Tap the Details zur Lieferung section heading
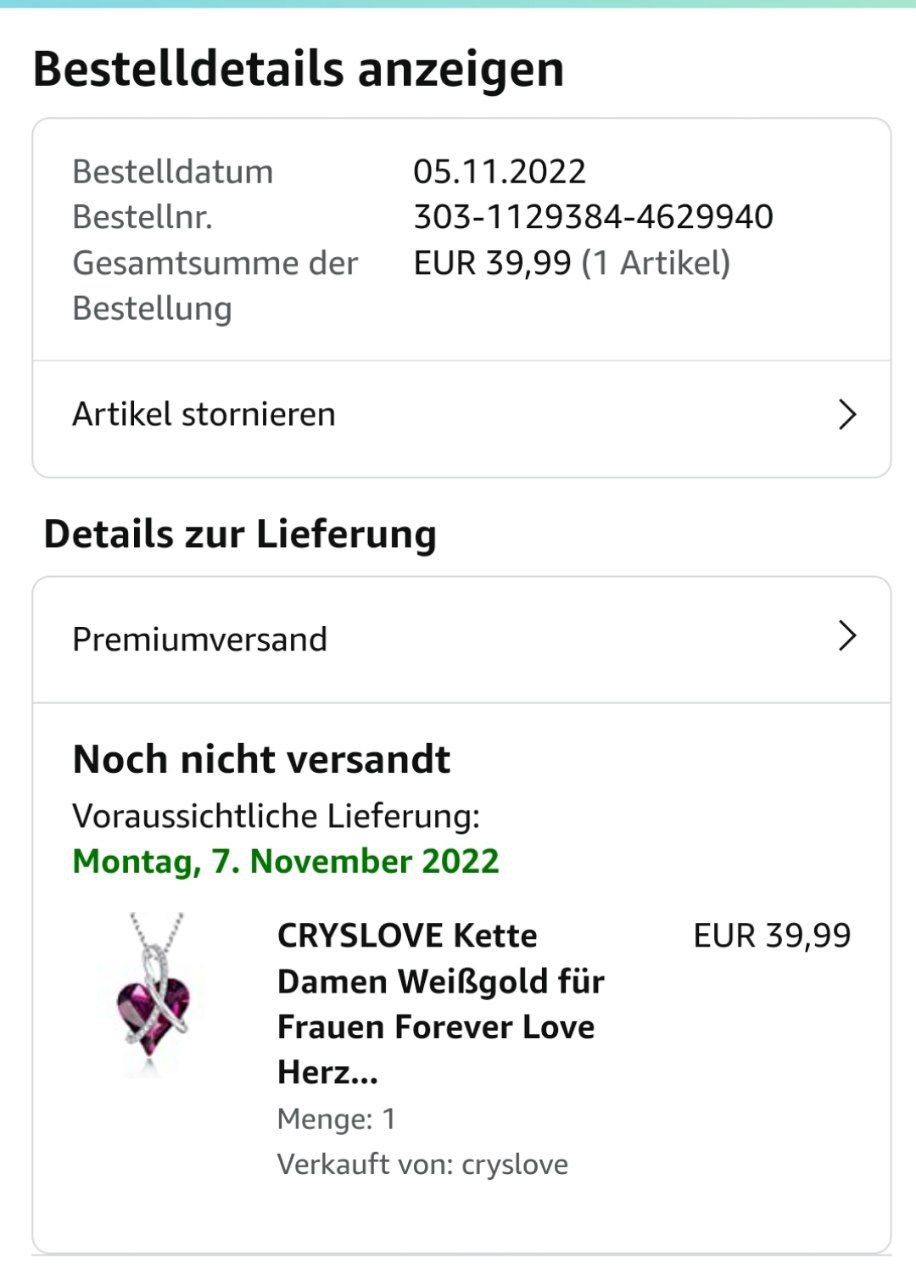 click(240, 534)
